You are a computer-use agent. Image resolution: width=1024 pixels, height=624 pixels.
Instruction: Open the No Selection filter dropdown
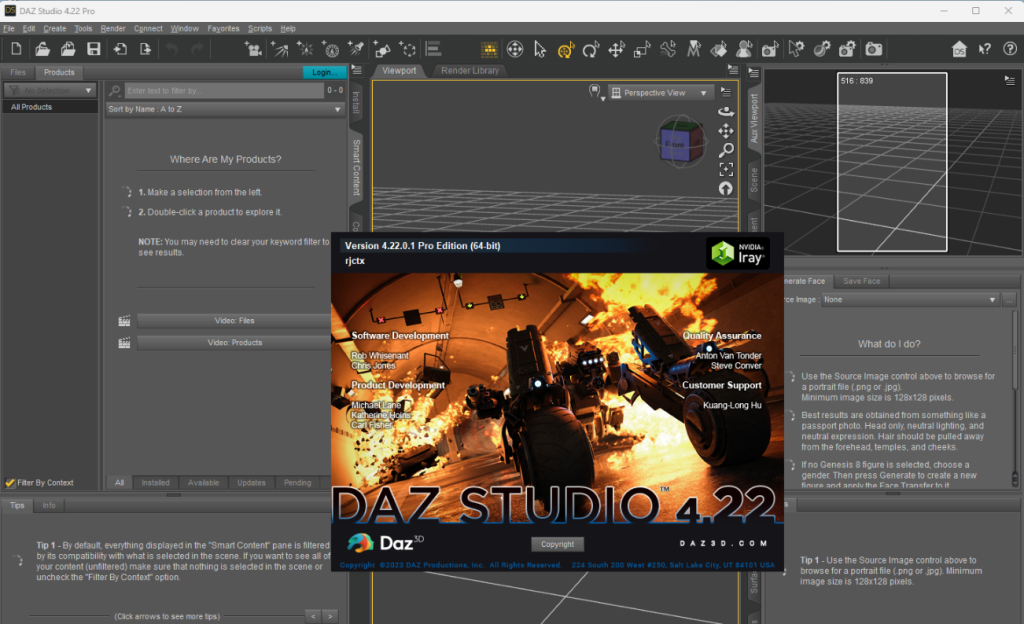[x=50, y=91]
